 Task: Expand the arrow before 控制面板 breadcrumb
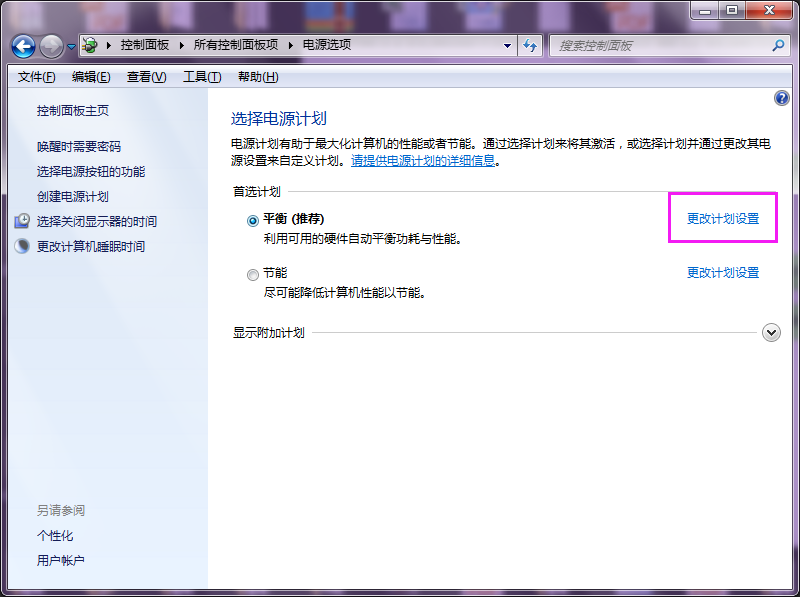pos(109,45)
